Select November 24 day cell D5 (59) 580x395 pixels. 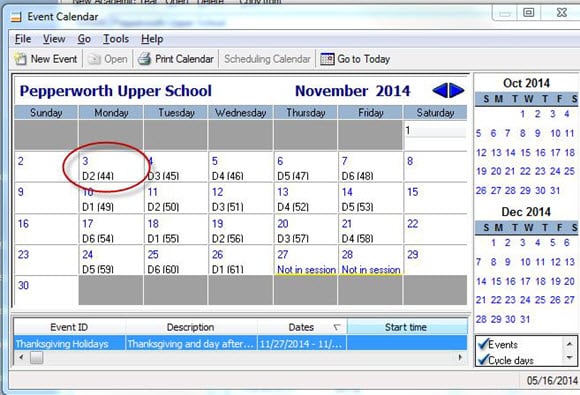click(x=111, y=260)
